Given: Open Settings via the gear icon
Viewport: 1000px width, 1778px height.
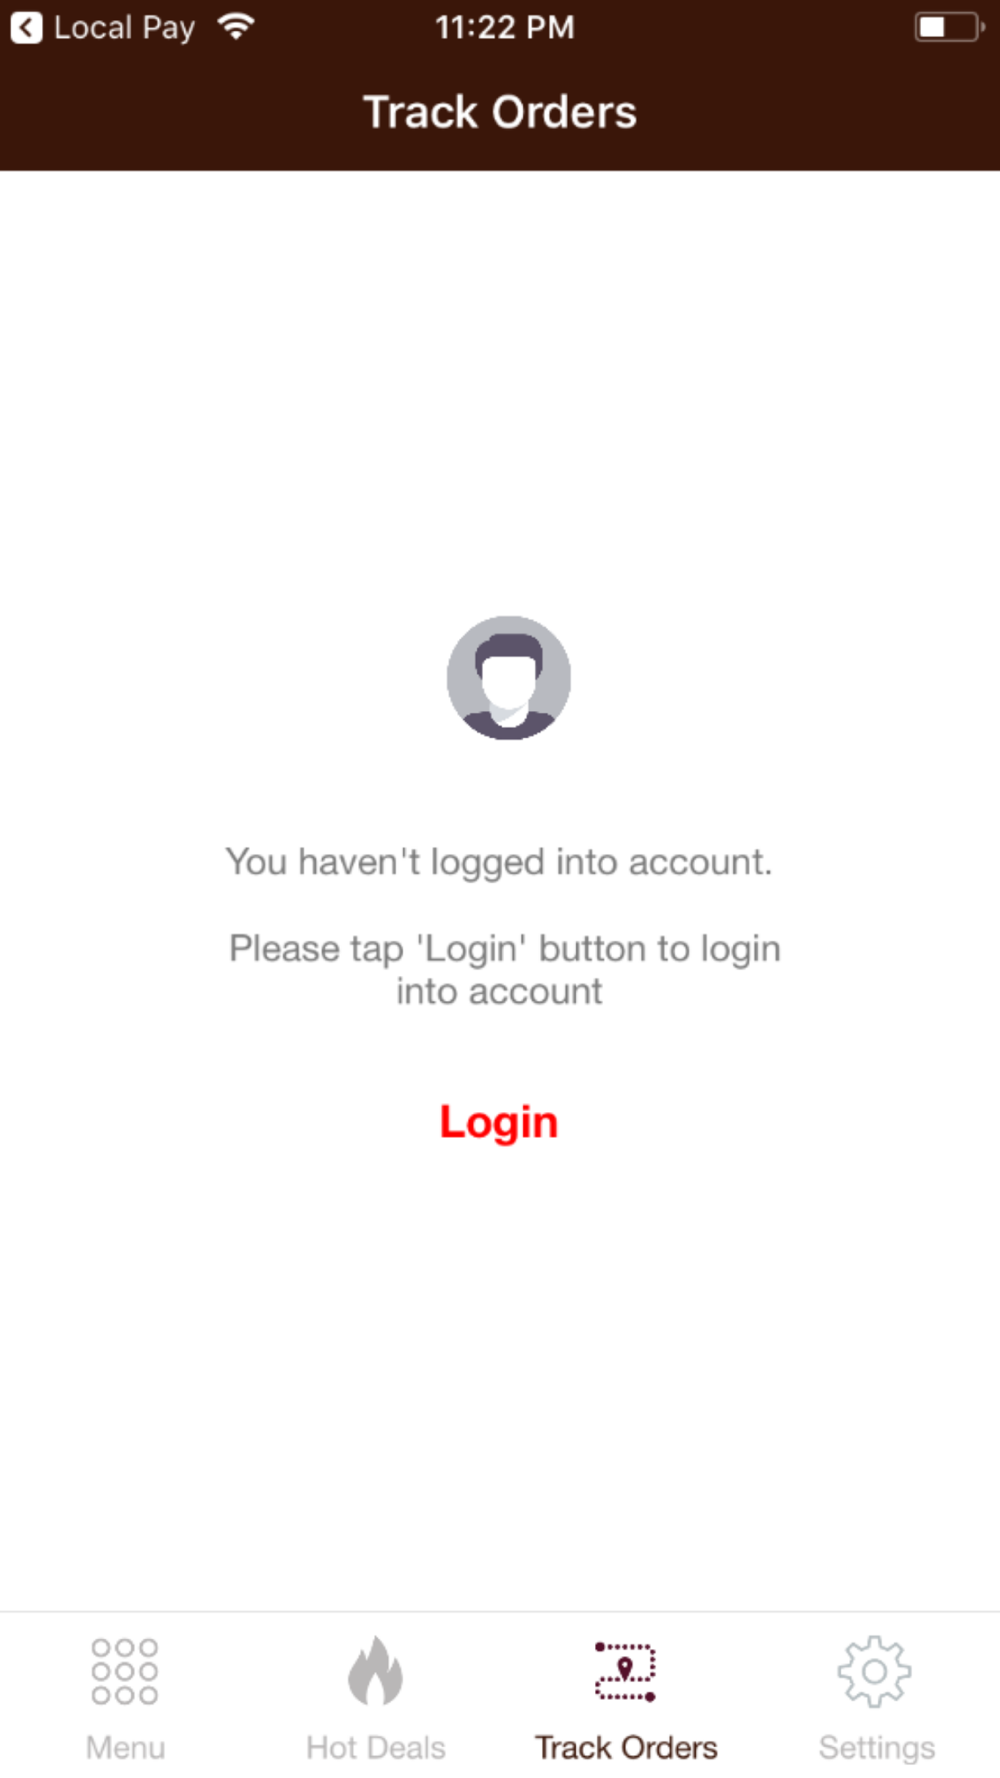Looking at the screenshot, I should (x=875, y=1671).
